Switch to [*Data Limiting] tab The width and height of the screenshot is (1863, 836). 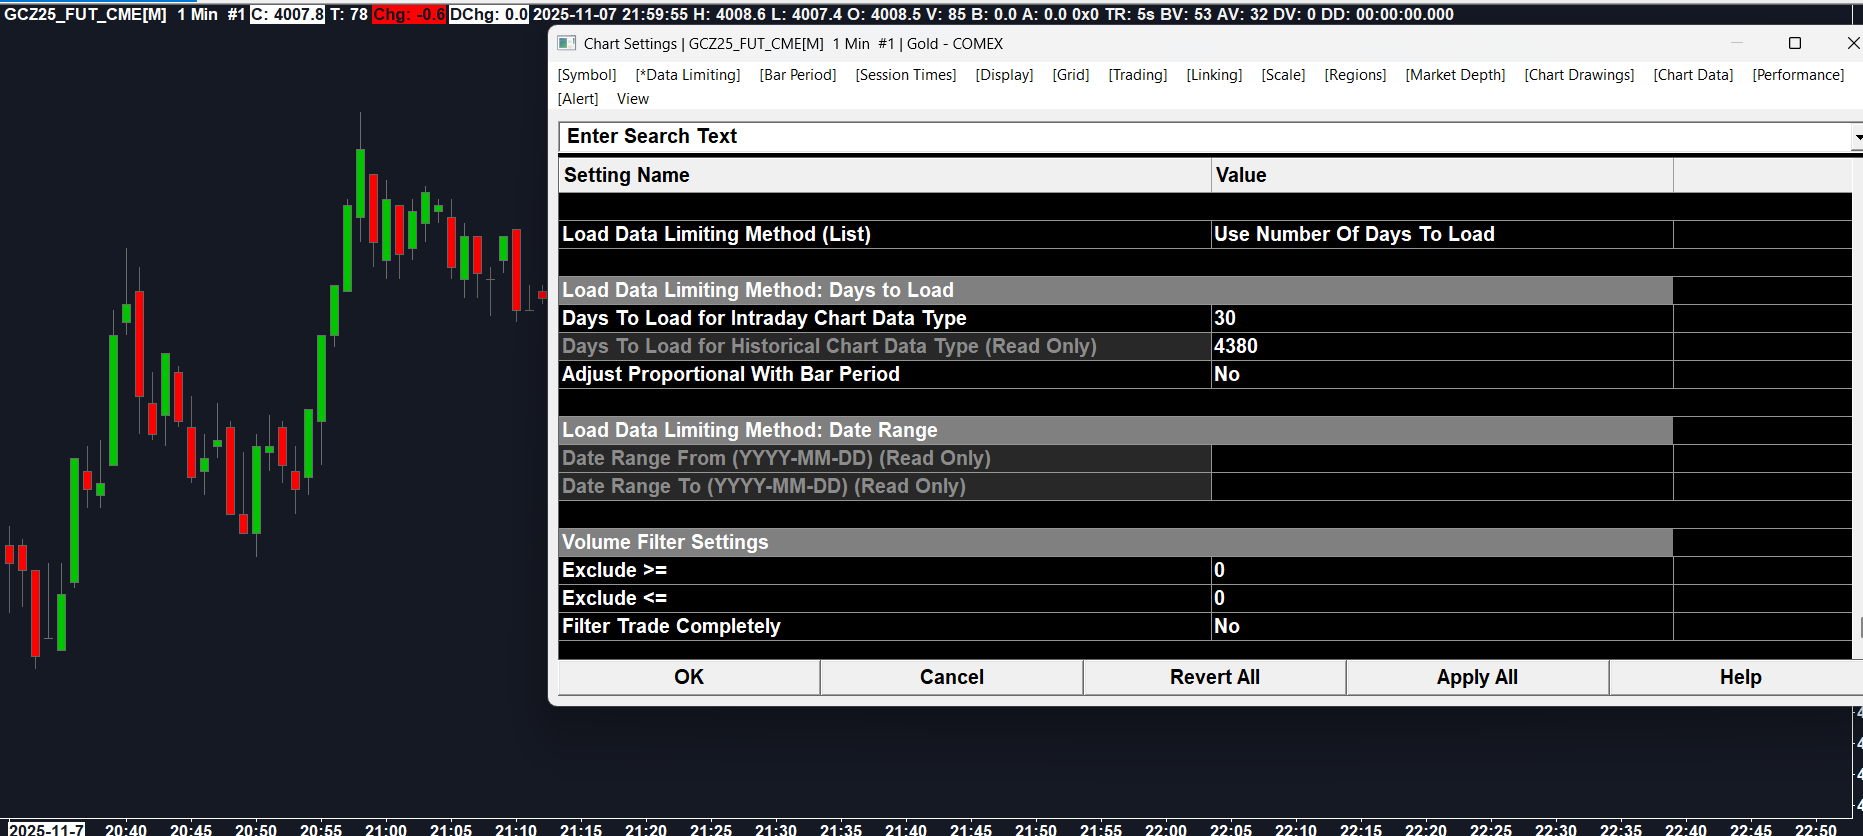688,75
